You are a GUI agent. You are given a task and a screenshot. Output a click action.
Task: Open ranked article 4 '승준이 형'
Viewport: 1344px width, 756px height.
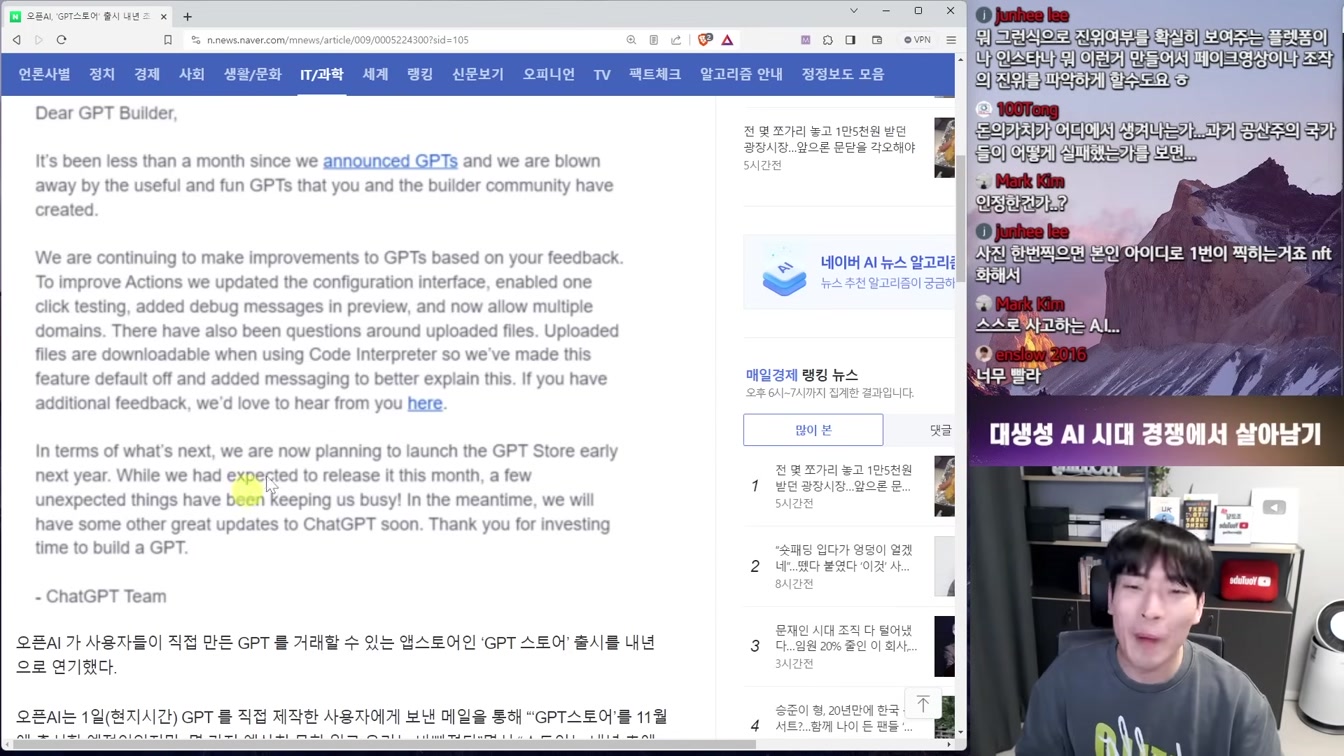click(x=843, y=718)
